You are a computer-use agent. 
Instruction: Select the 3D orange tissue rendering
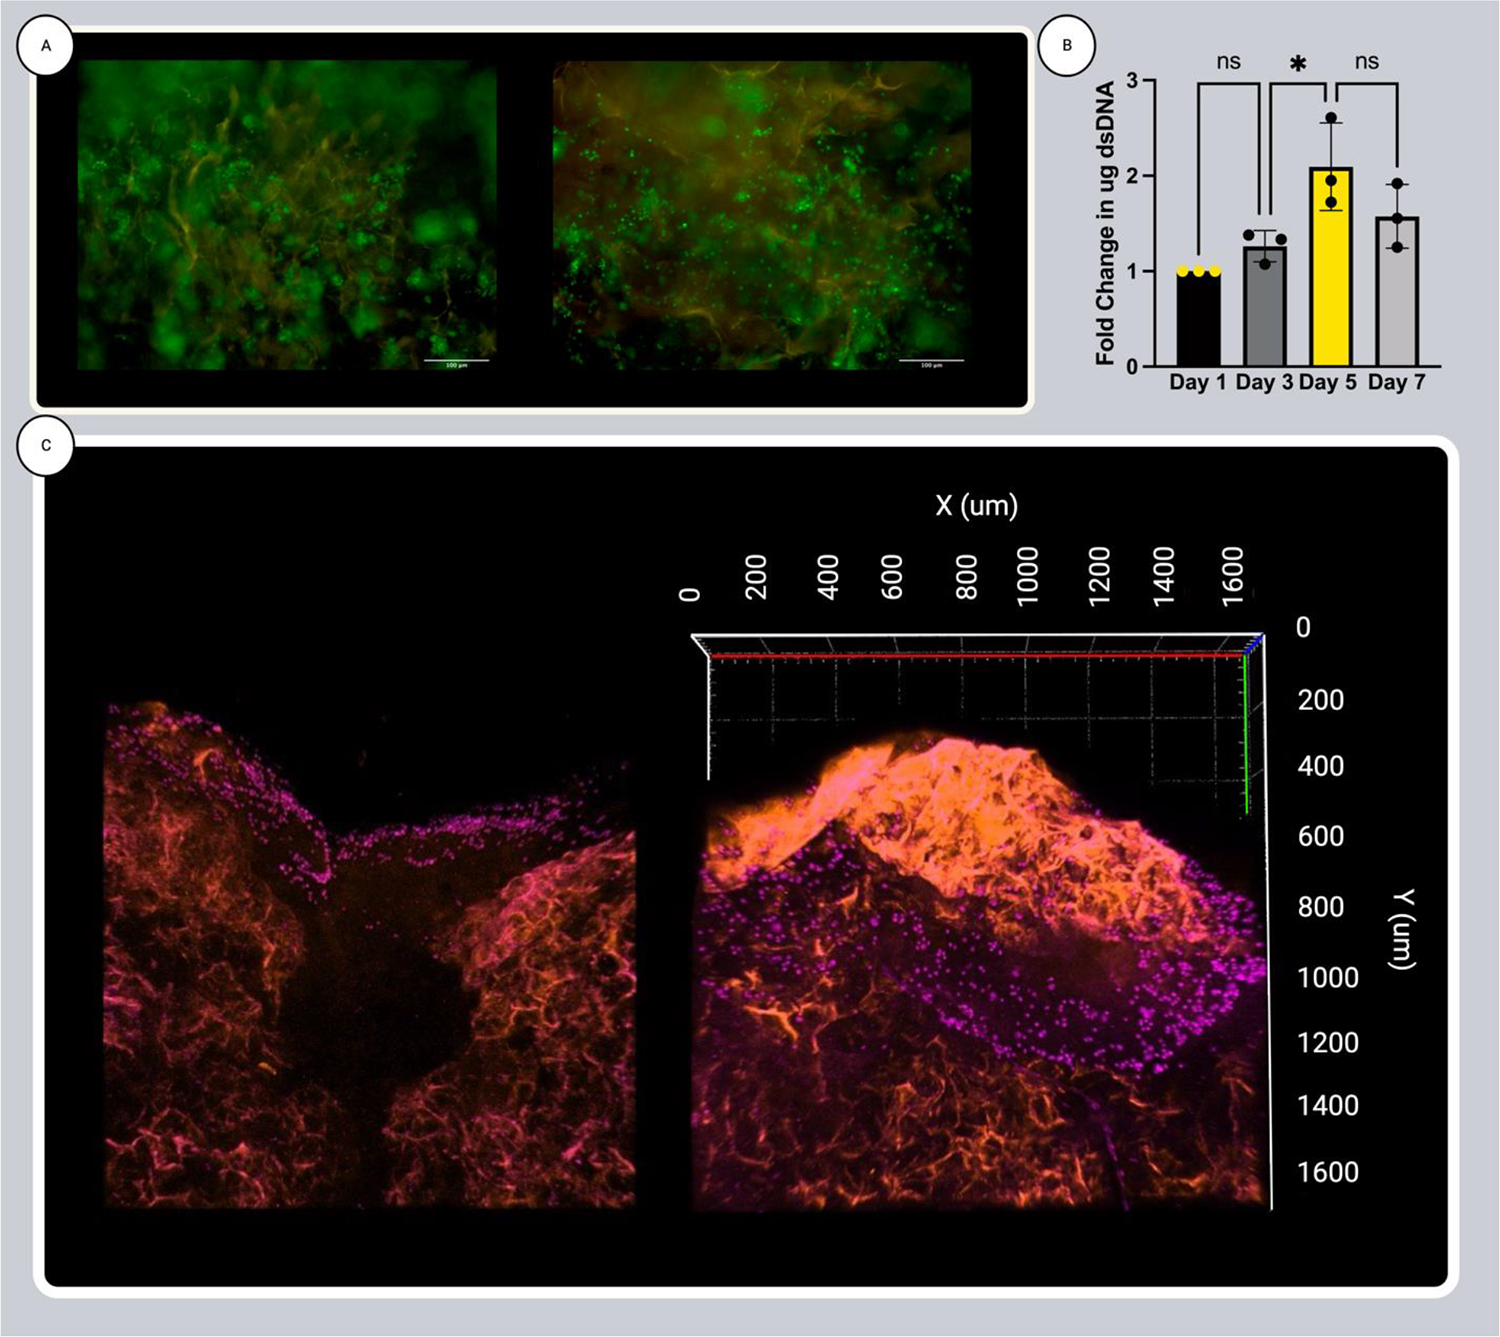[x=980, y=960]
